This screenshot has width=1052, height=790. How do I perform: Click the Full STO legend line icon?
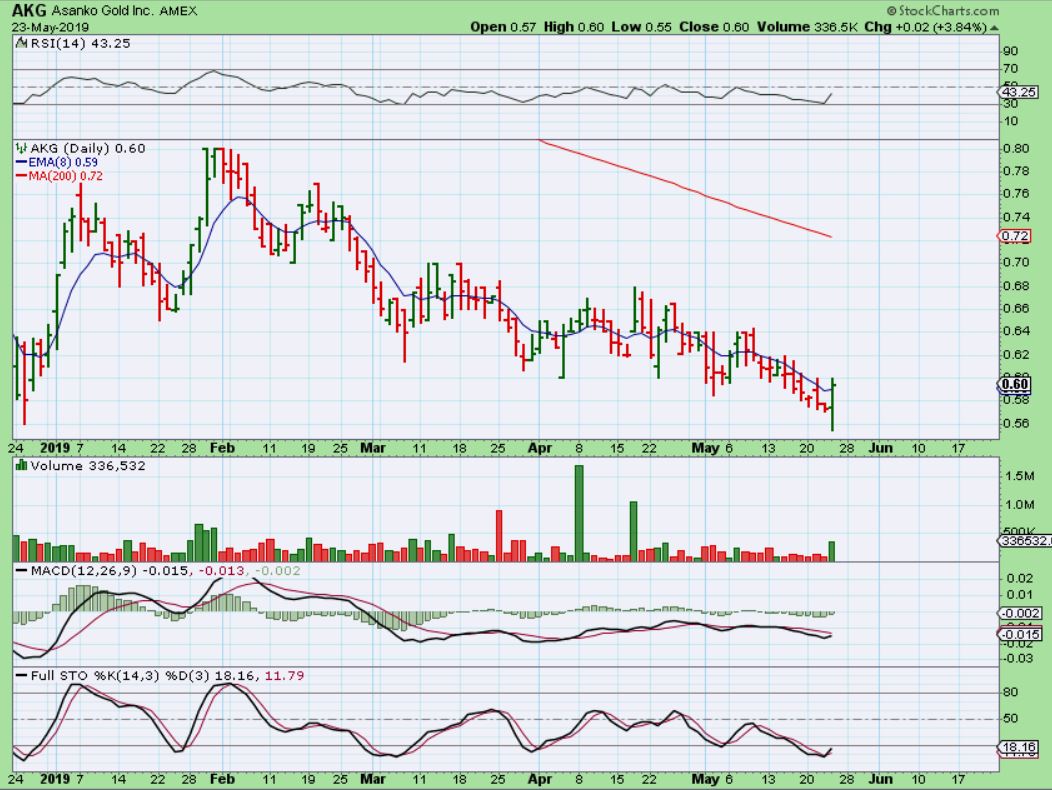(21, 676)
